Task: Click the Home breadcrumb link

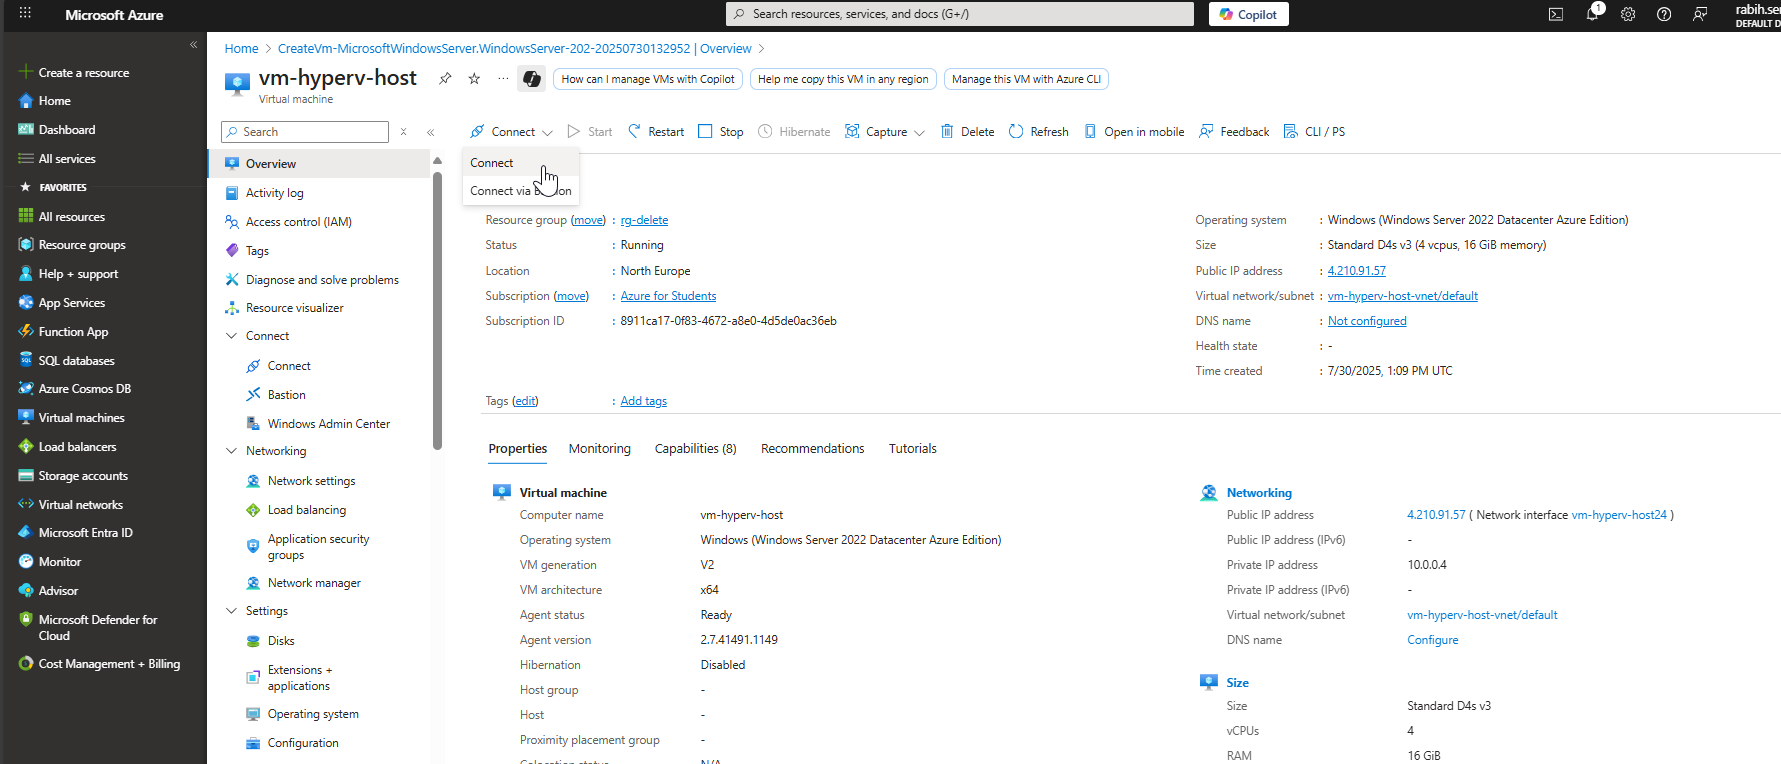Action: (241, 48)
